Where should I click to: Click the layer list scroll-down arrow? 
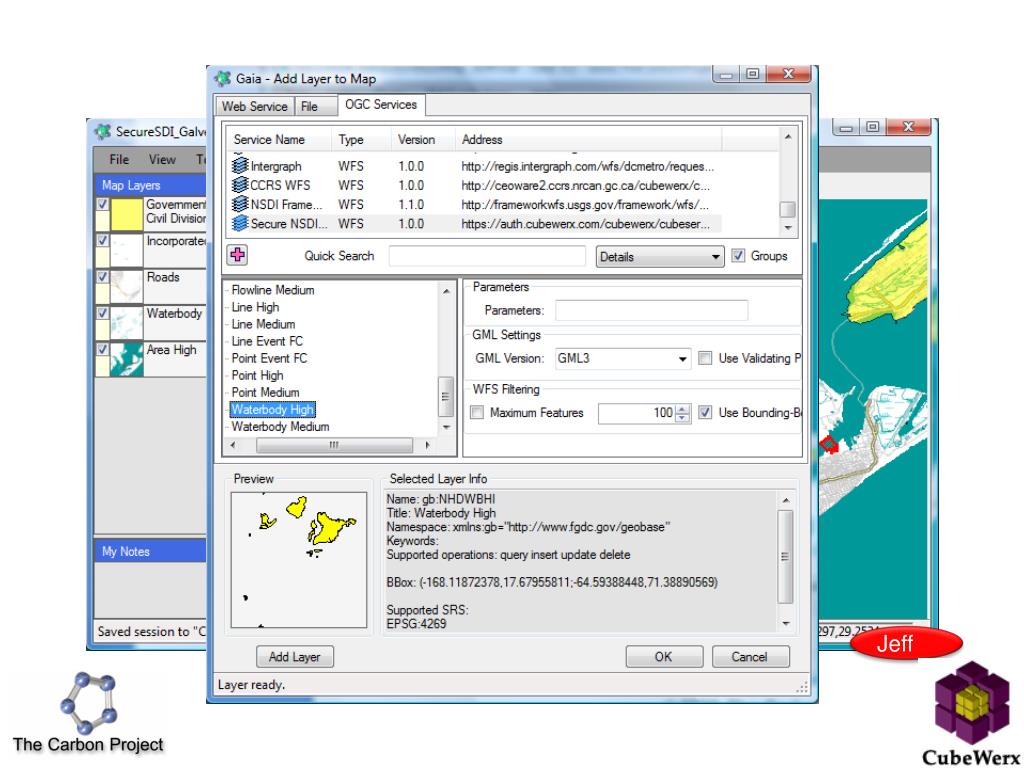click(x=446, y=427)
